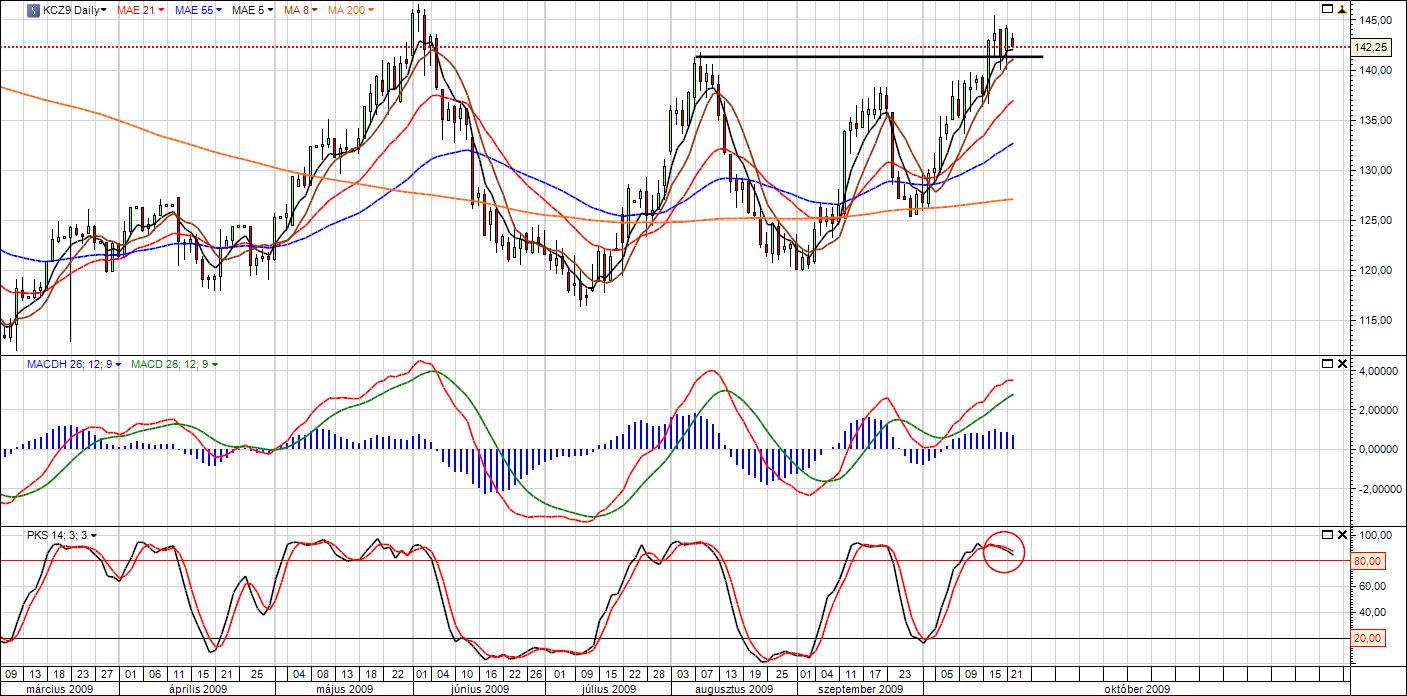This screenshot has height=696, width=1407.
Task: Click the 142,25 current price label
Action: click(x=1369, y=47)
